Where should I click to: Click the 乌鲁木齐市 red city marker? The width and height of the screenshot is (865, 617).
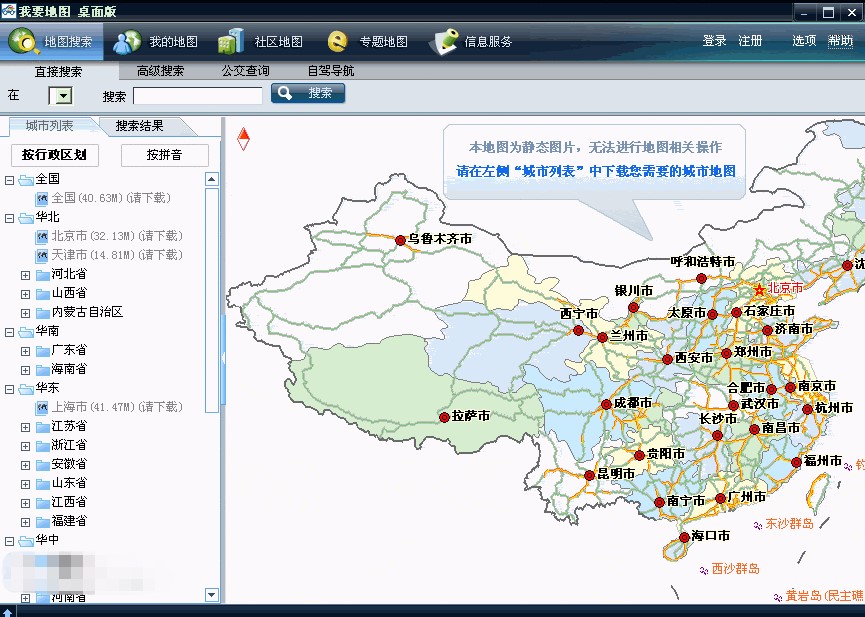401,240
